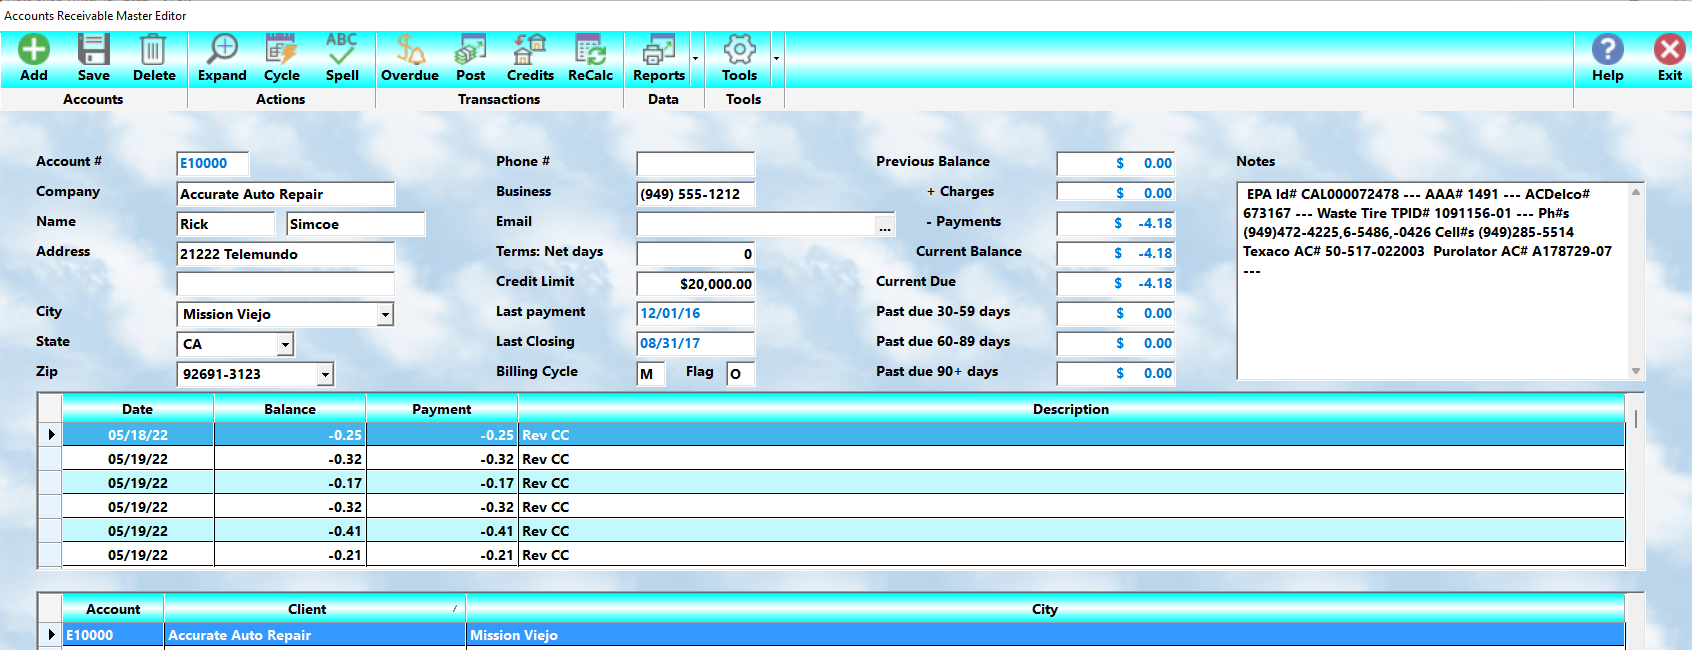Click the Charges amount field
Screen dimensions: 1692x650
[x=1116, y=193]
